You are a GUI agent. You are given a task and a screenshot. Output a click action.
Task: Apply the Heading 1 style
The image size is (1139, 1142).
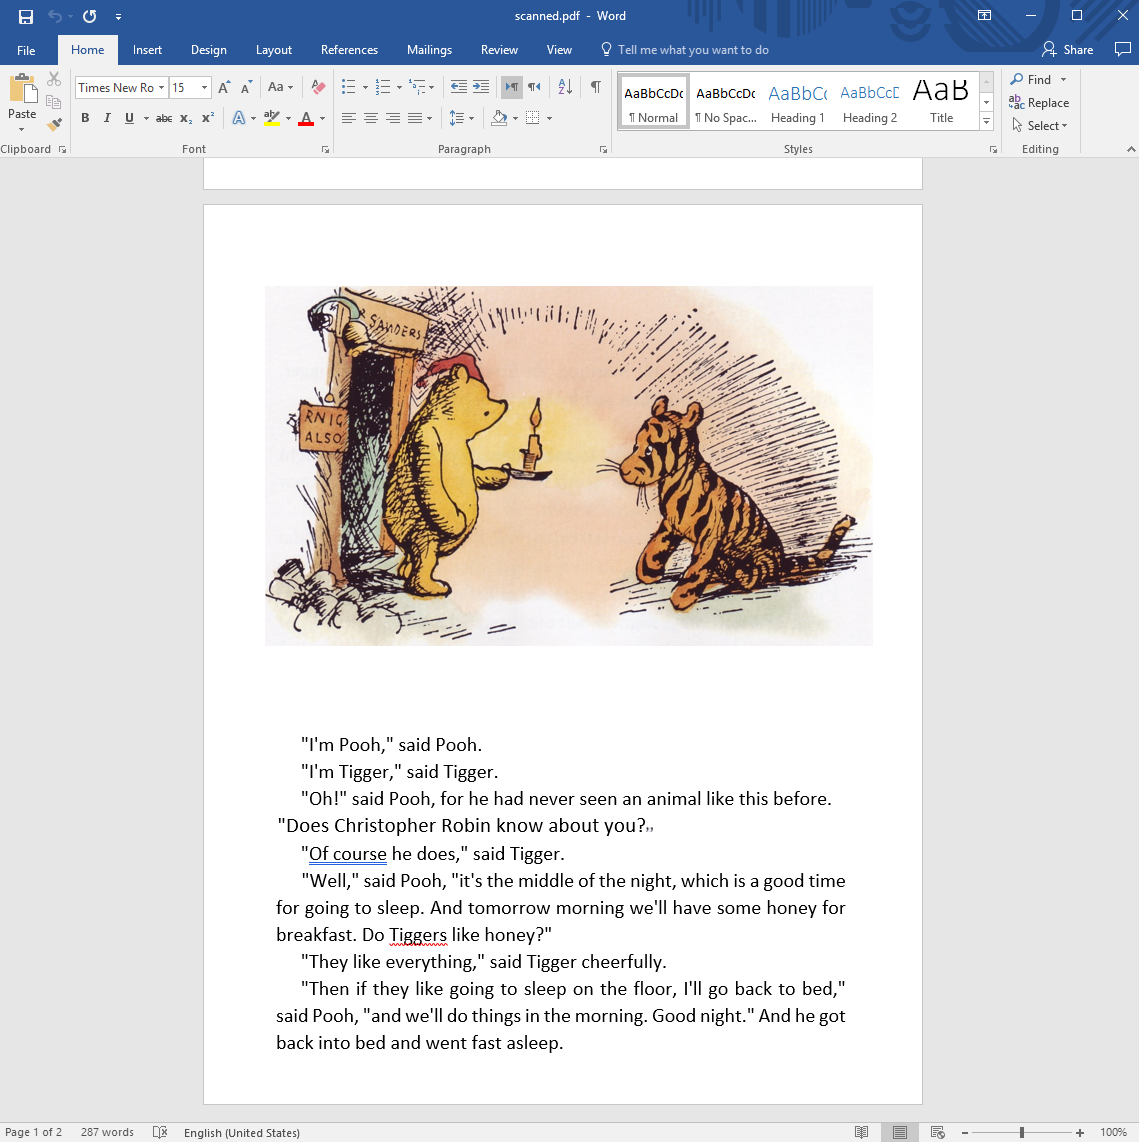[797, 102]
